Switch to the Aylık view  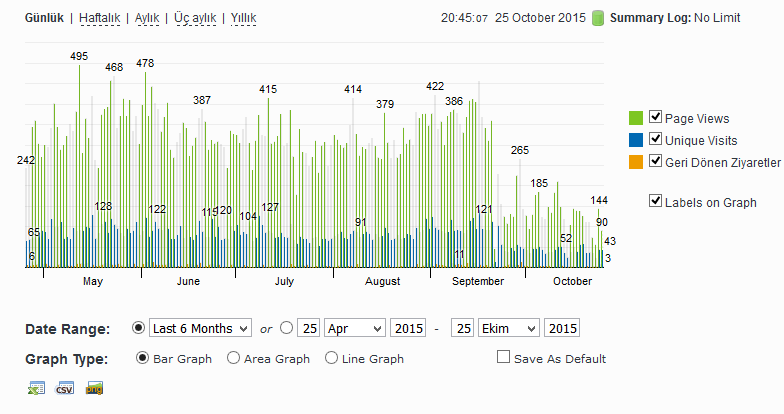click(147, 18)
